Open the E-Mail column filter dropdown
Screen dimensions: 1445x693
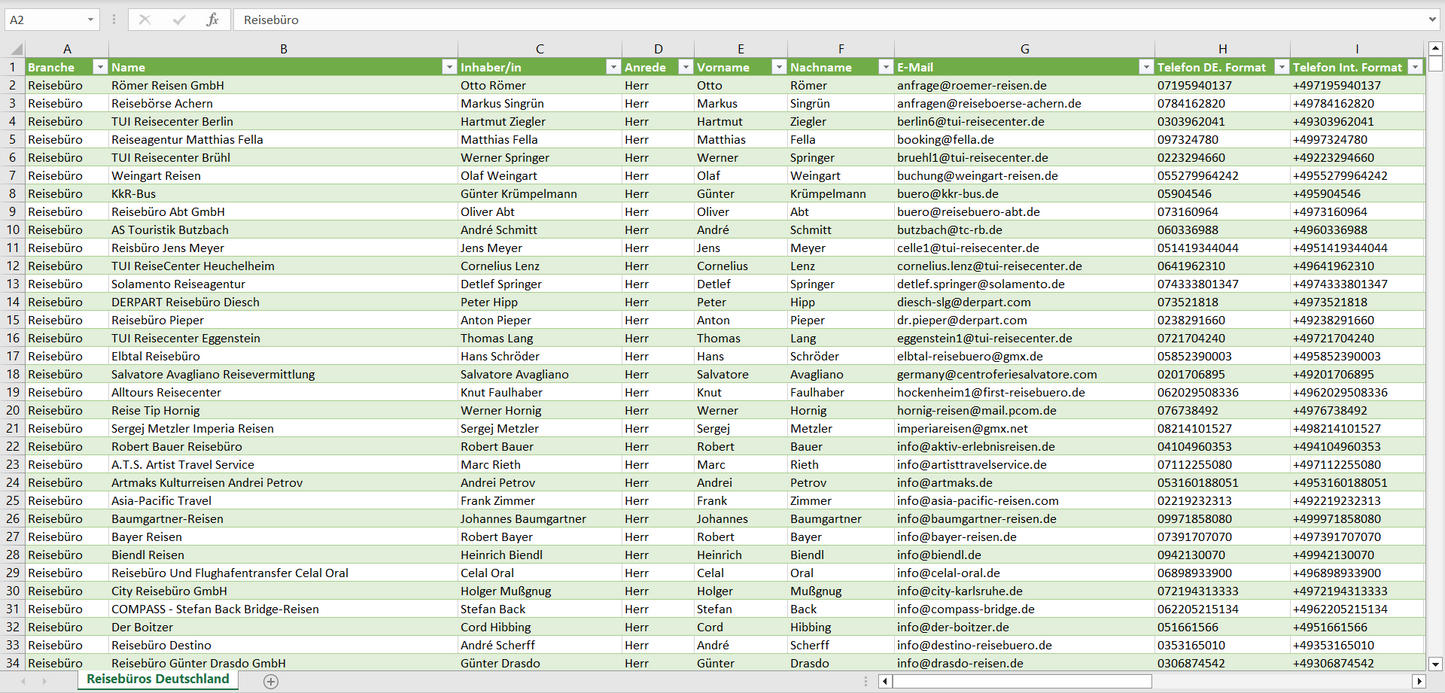pos(1145,67)
